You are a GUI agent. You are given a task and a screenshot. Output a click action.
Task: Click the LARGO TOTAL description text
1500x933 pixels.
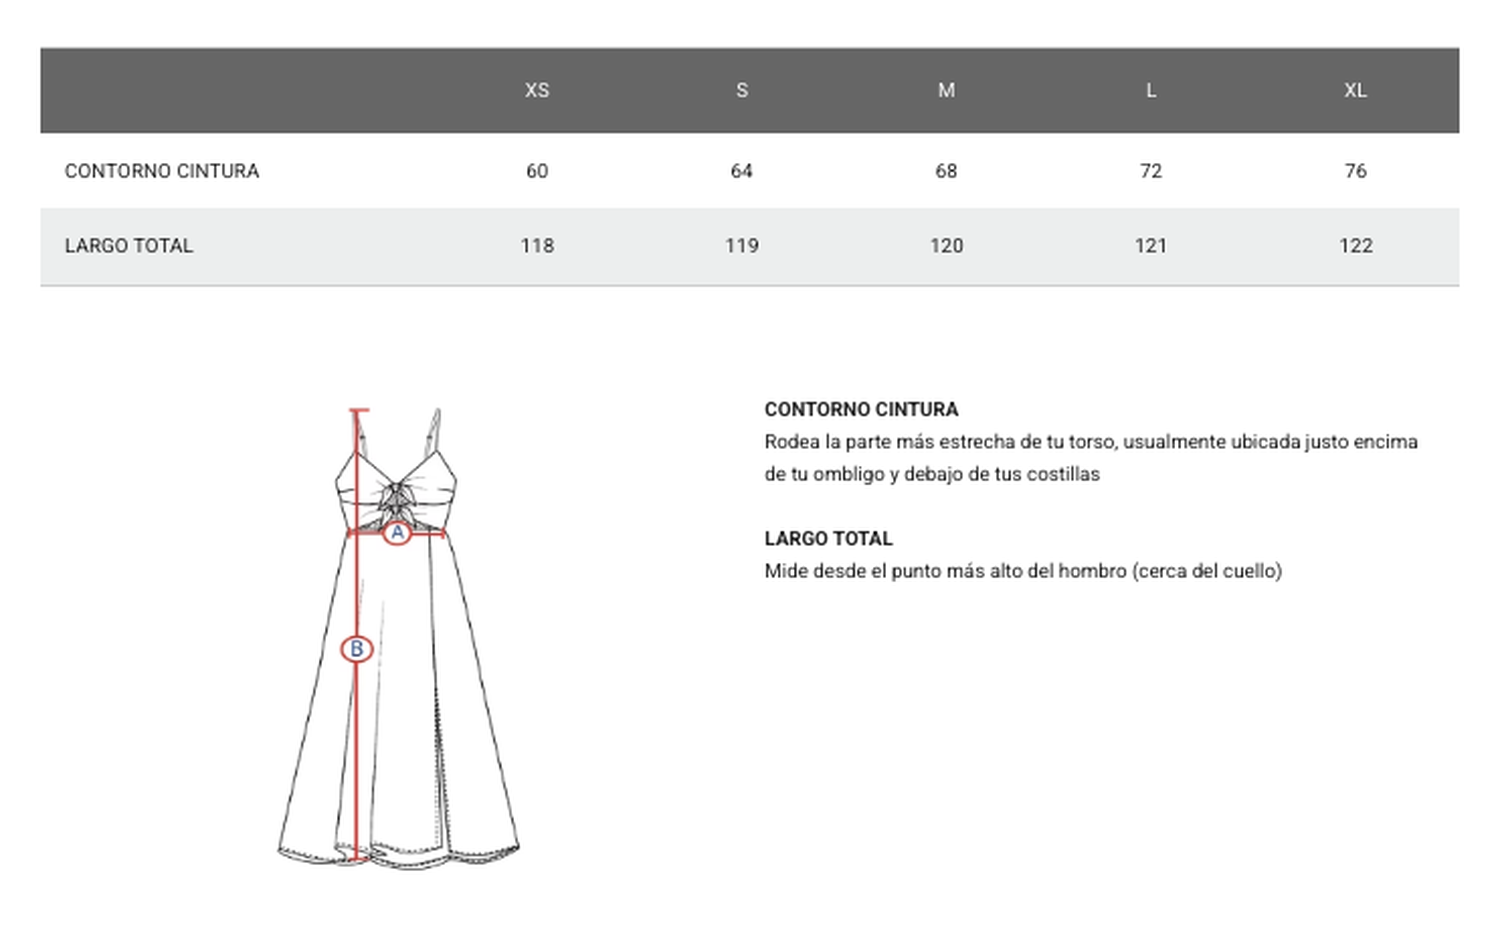1023,571
